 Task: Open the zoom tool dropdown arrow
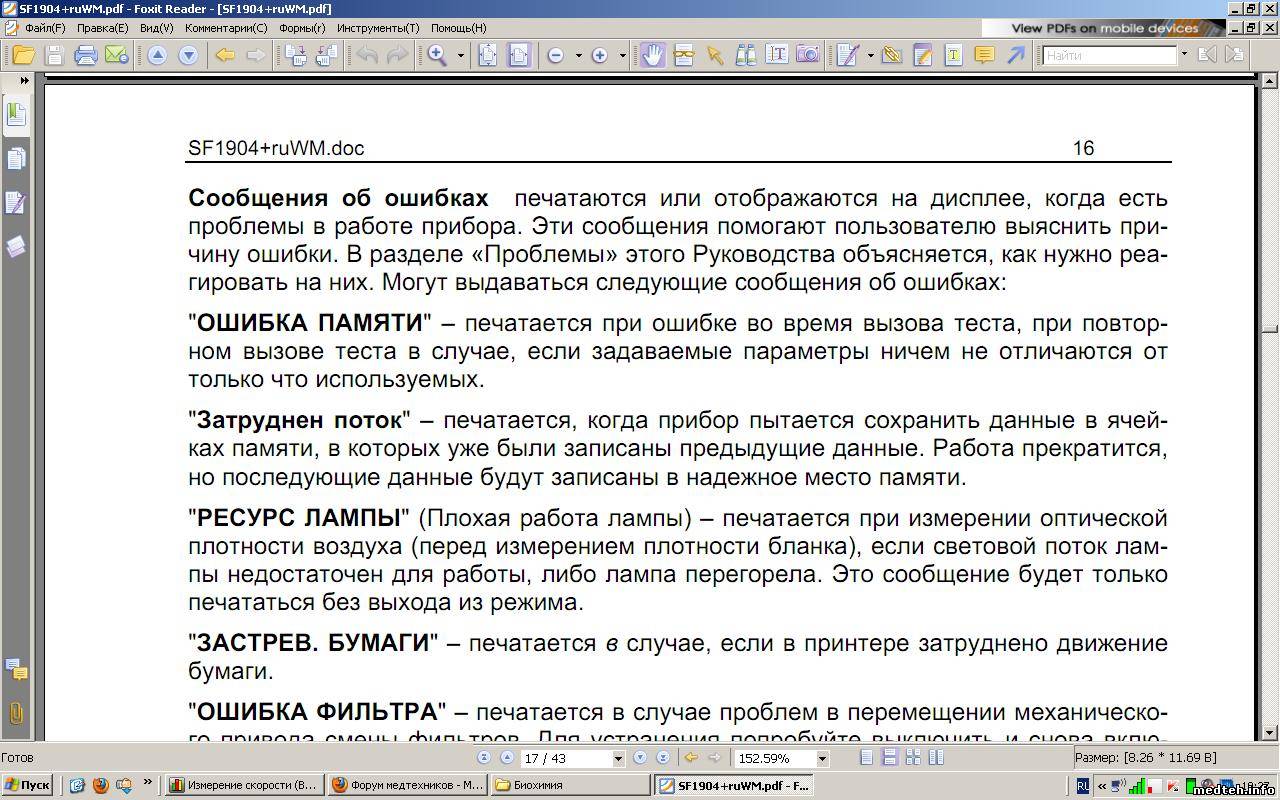click(460, 56)
